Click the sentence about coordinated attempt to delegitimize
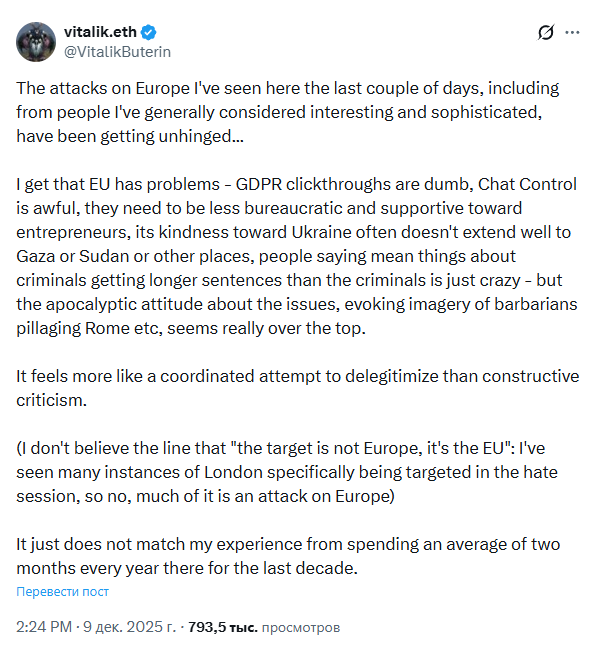 297,388
